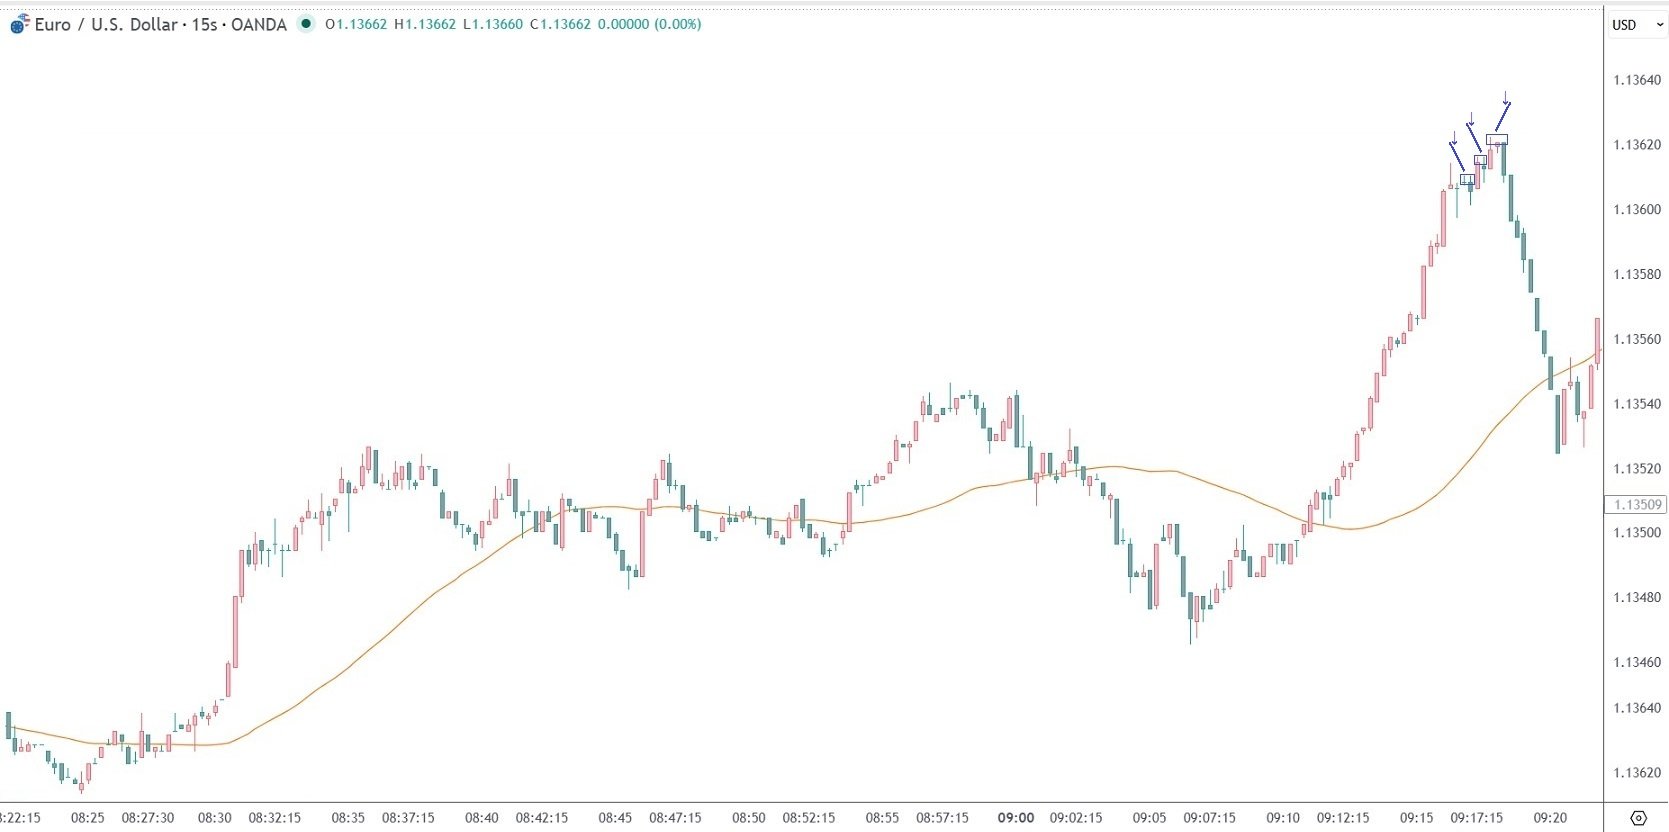Click the 09:02:15 time axis label
Screen dimensions: 1669x832
(x=1076, y=818)
